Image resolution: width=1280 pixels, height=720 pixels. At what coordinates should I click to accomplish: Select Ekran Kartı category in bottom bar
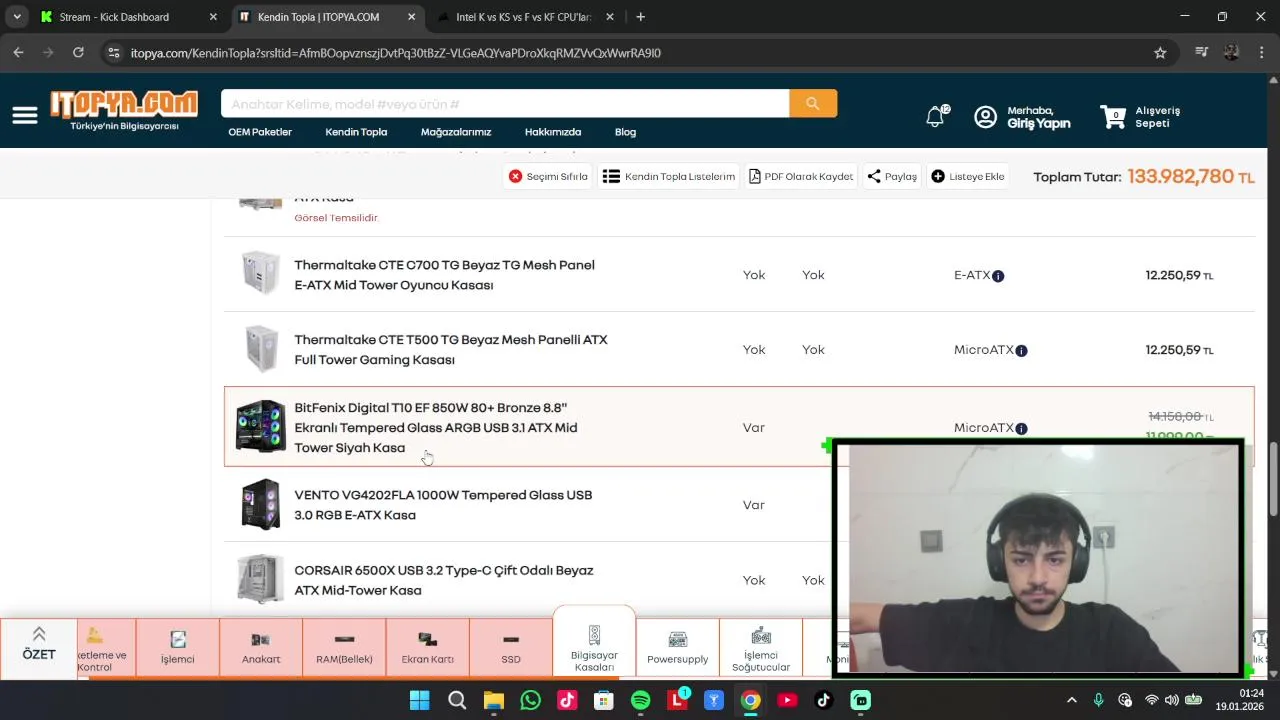(x=428, y=648)
